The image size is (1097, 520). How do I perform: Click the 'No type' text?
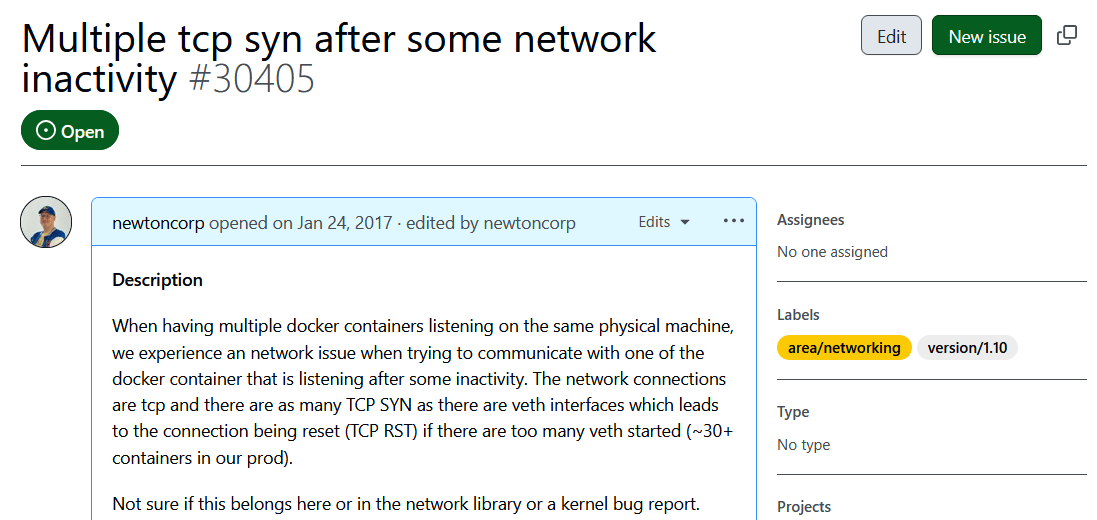pos(803,445)
